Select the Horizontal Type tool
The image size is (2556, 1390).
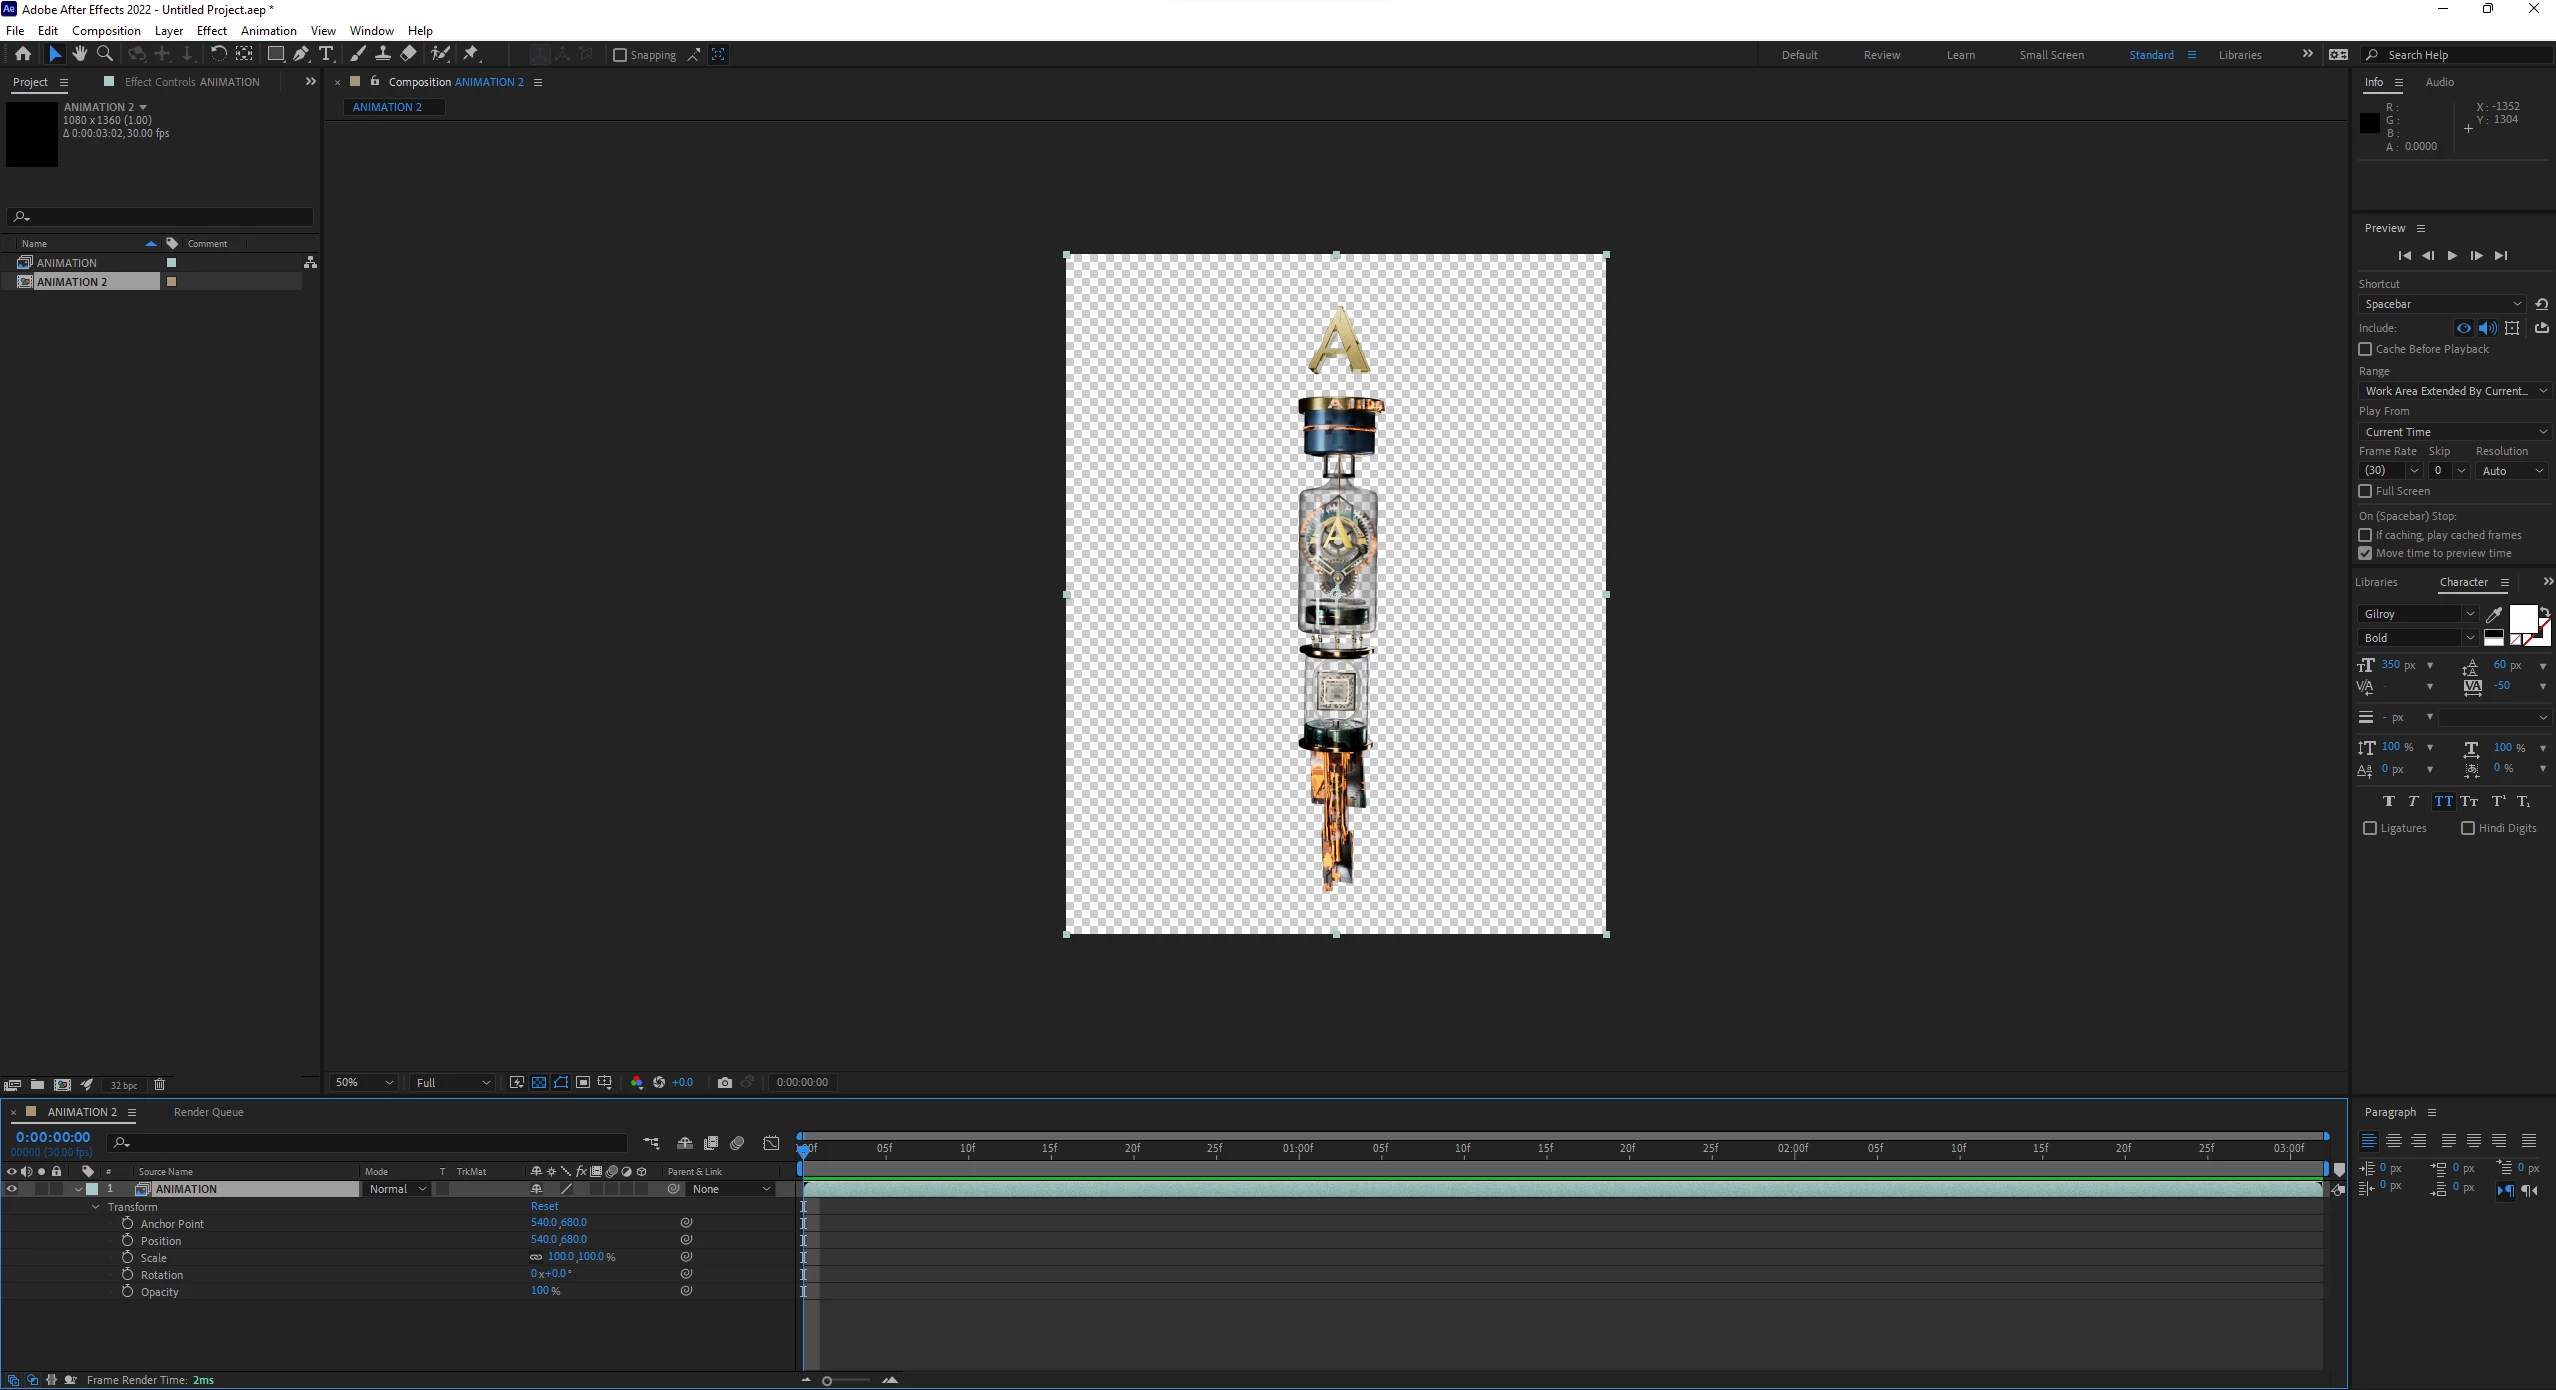click(x=326, y=54)
